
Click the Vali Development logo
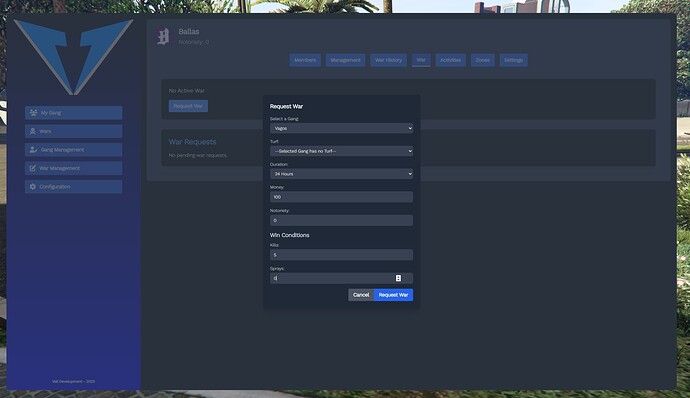click(x=73, y=57)
